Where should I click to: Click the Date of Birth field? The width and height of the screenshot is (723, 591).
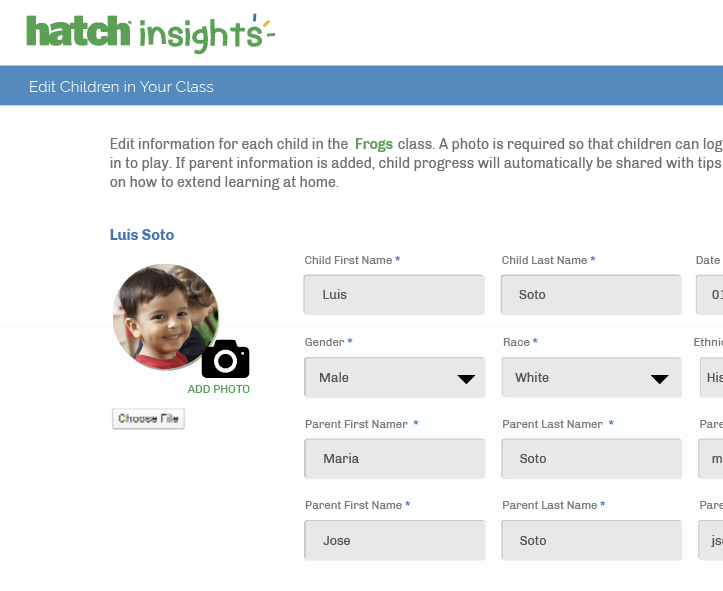pyautogui.click(x=710, y=295)
